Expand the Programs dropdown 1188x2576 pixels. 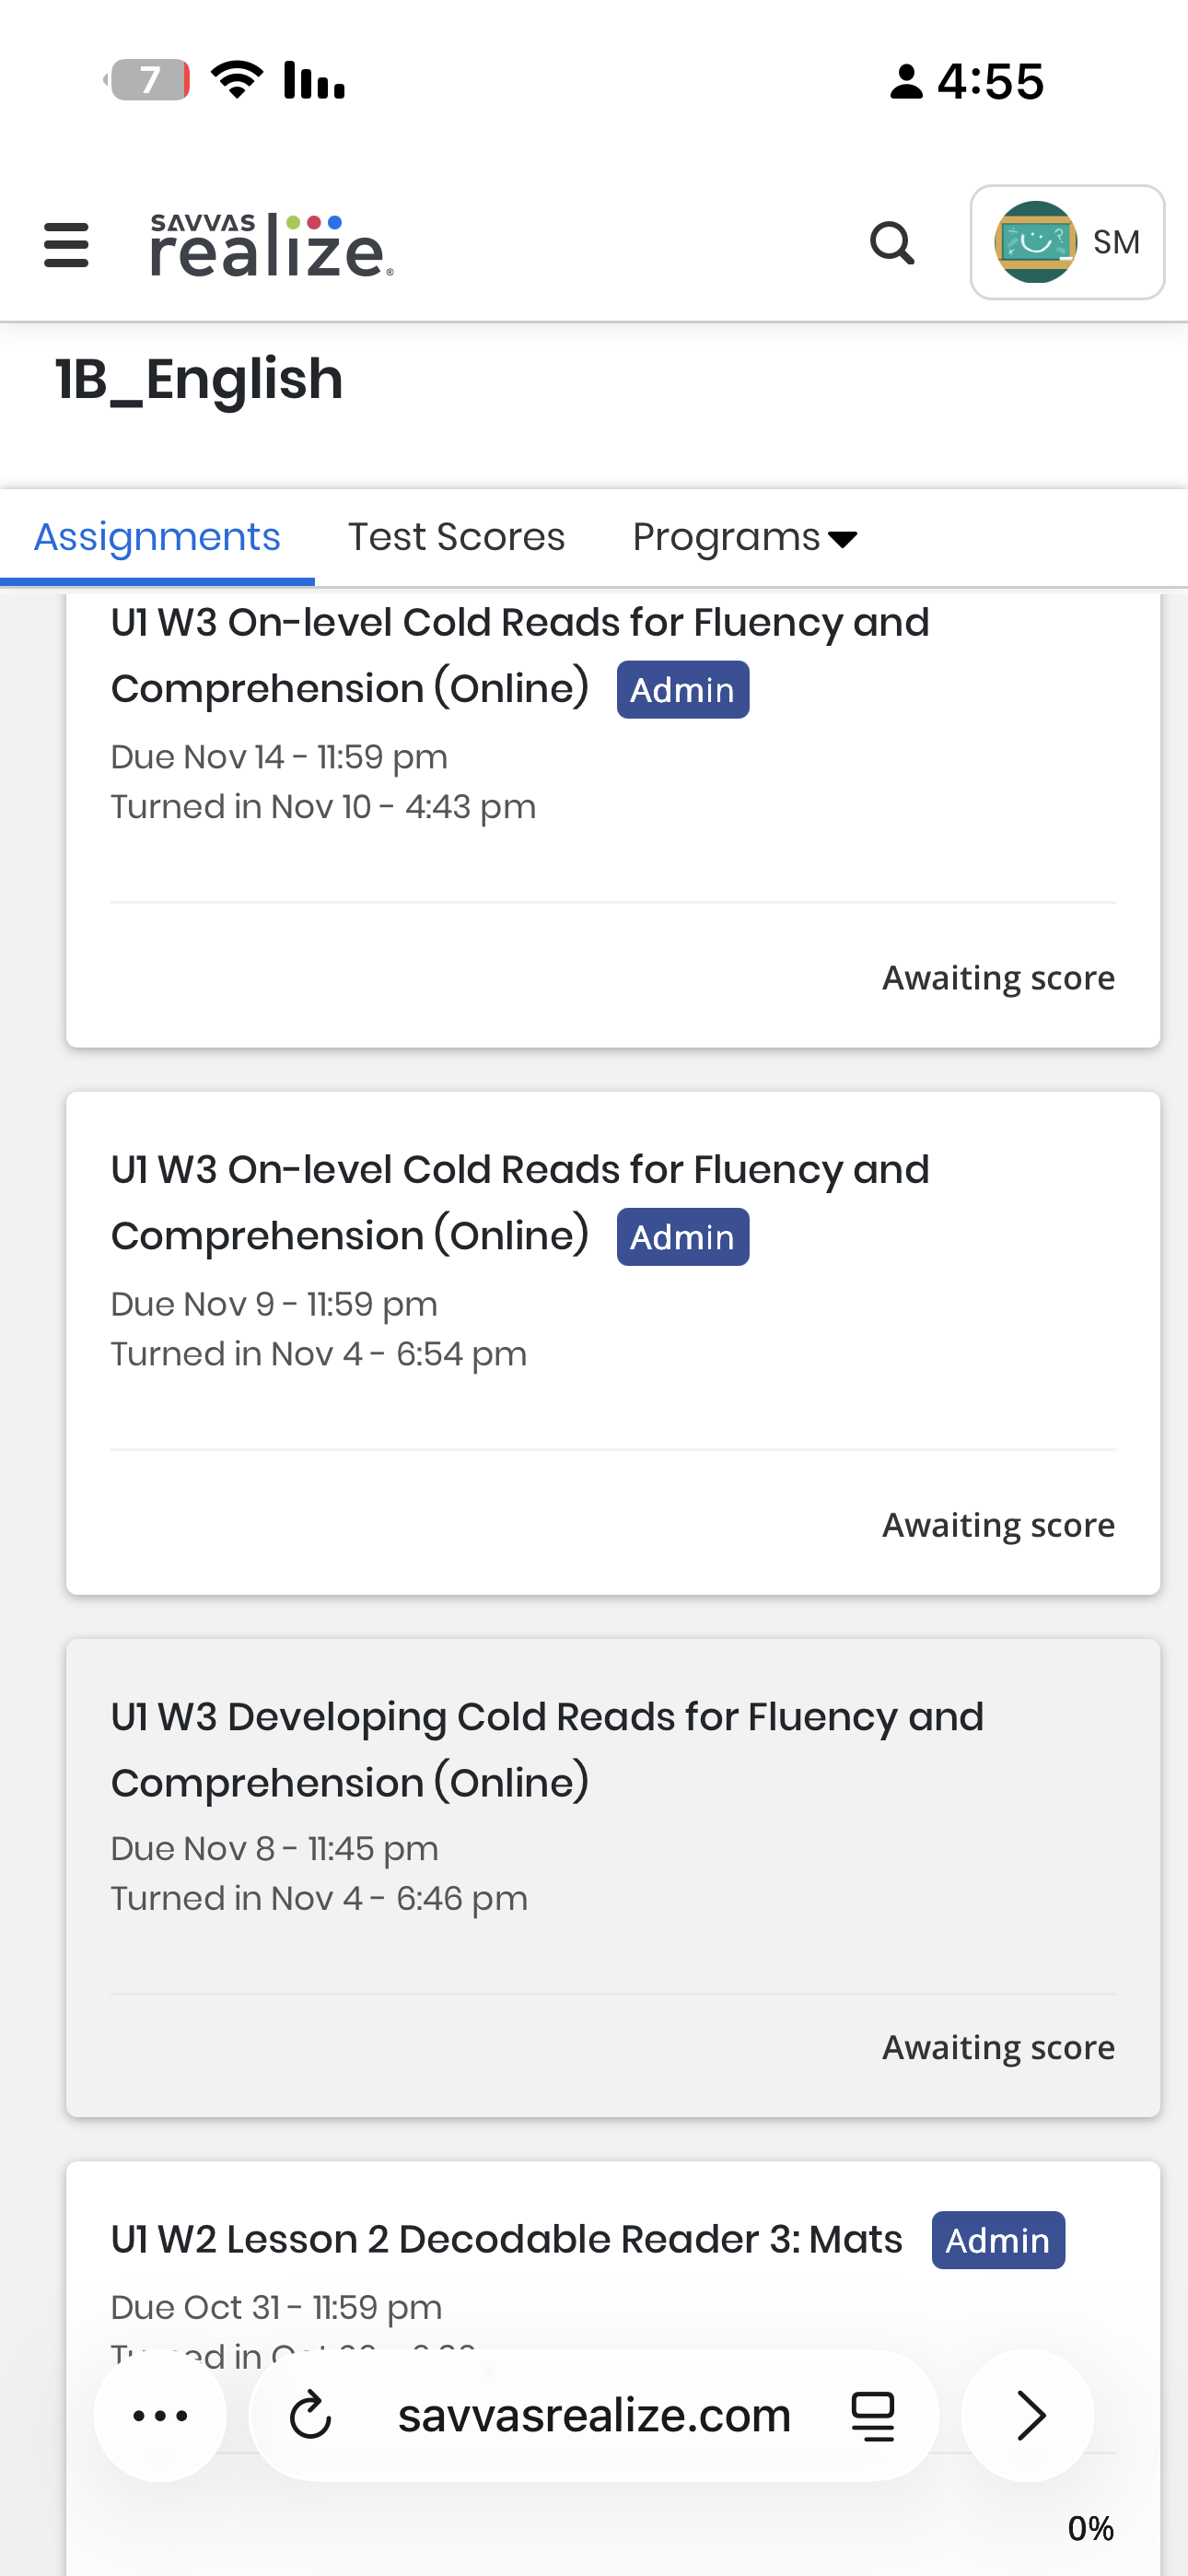click(x=744, y=538)
